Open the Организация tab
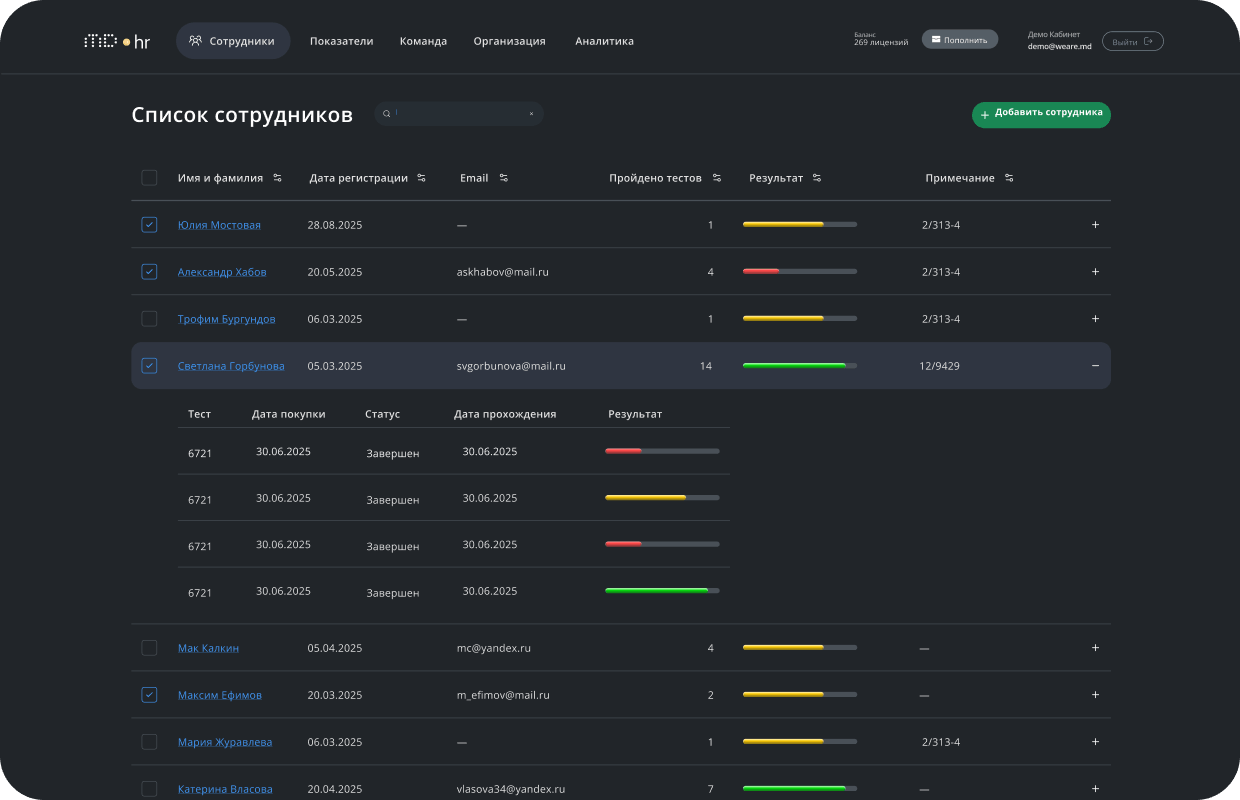 pos(510,41)
